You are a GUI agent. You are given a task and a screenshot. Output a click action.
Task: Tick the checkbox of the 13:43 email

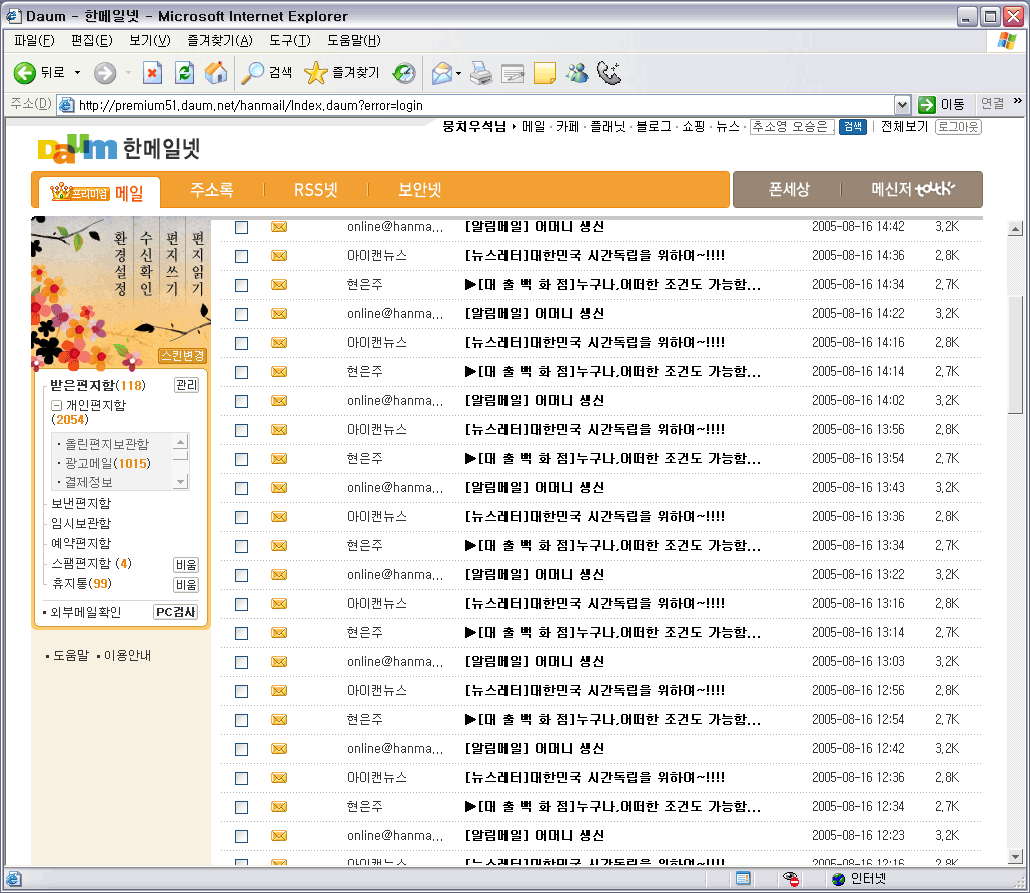click(242, 488)
